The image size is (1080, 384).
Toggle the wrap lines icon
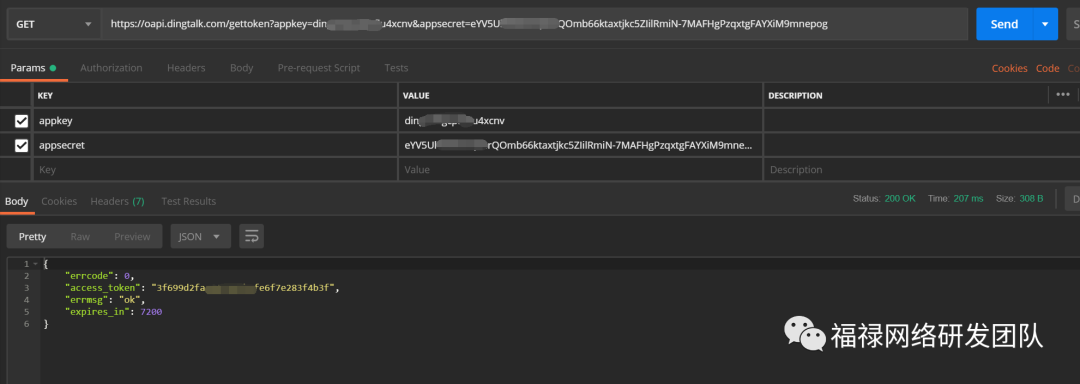pos(251,236)
